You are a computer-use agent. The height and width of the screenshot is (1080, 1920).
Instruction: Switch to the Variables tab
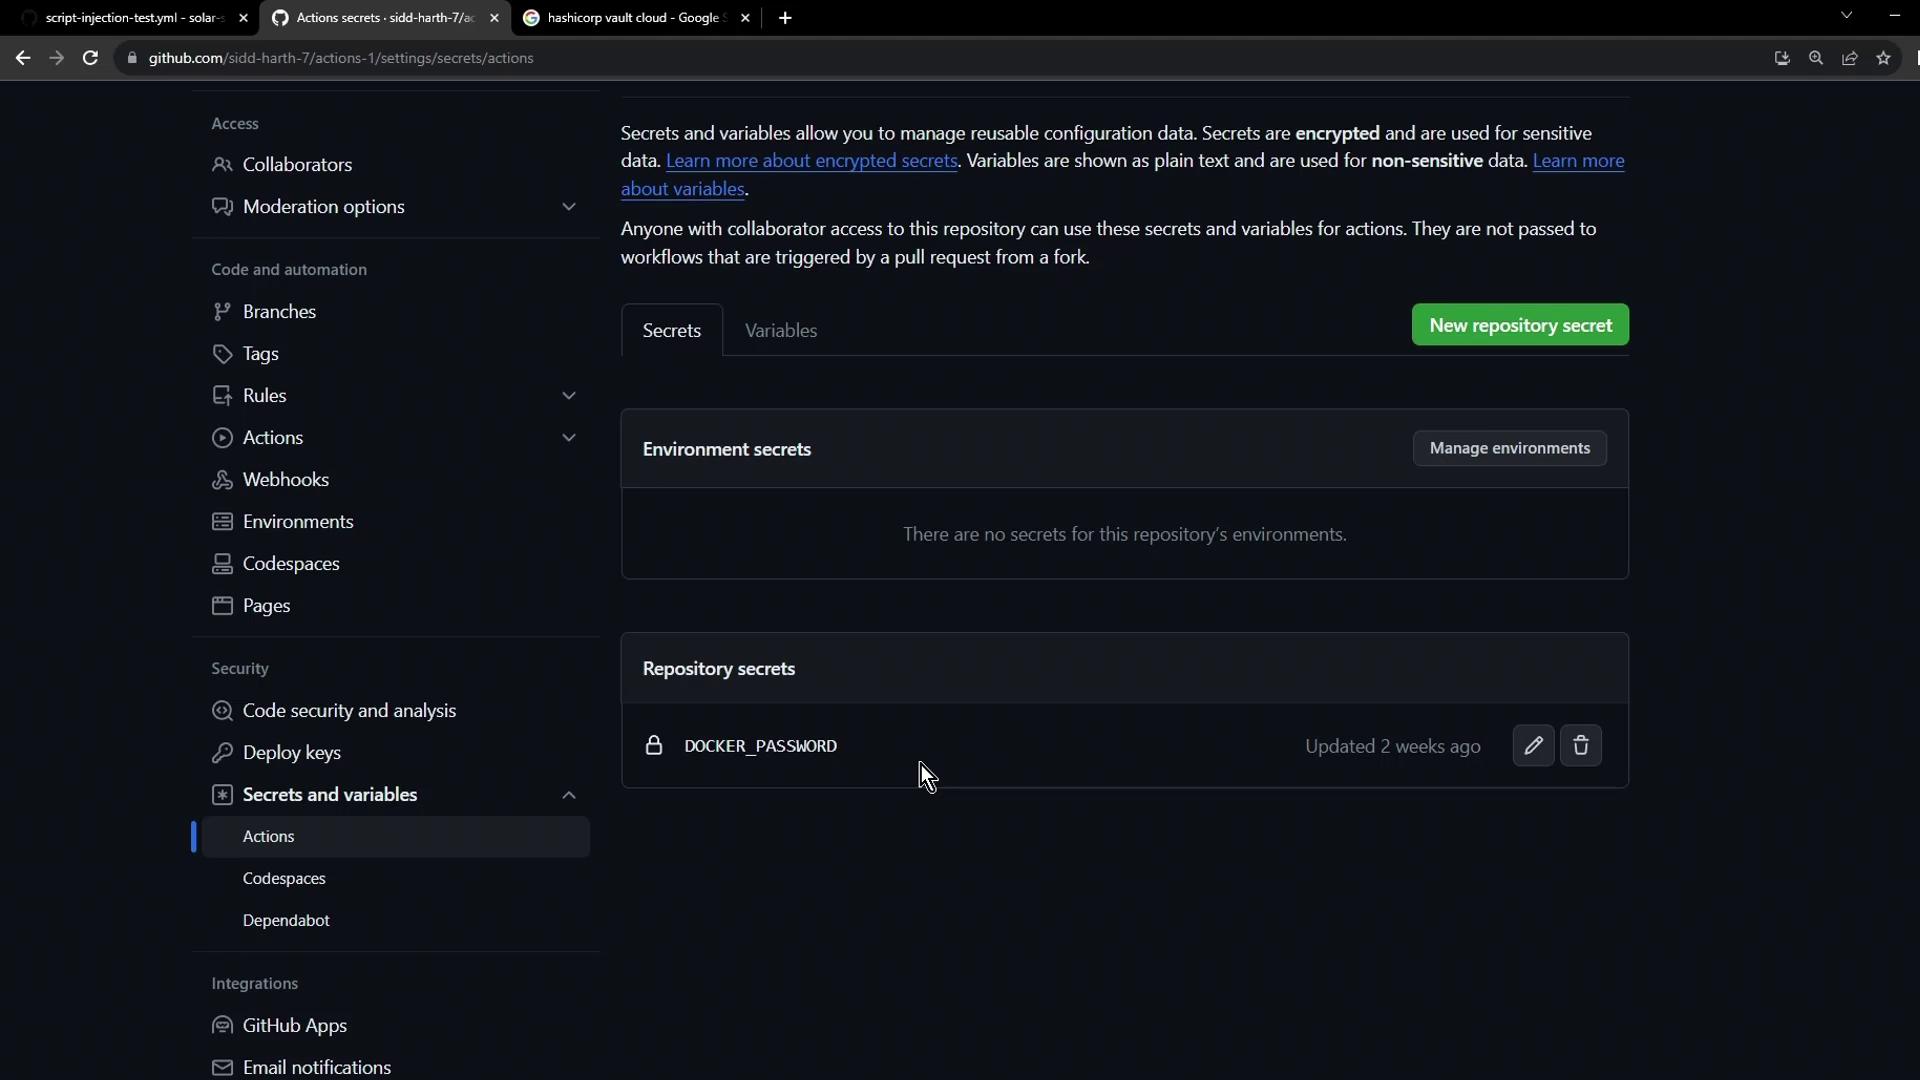click(781, 331)
